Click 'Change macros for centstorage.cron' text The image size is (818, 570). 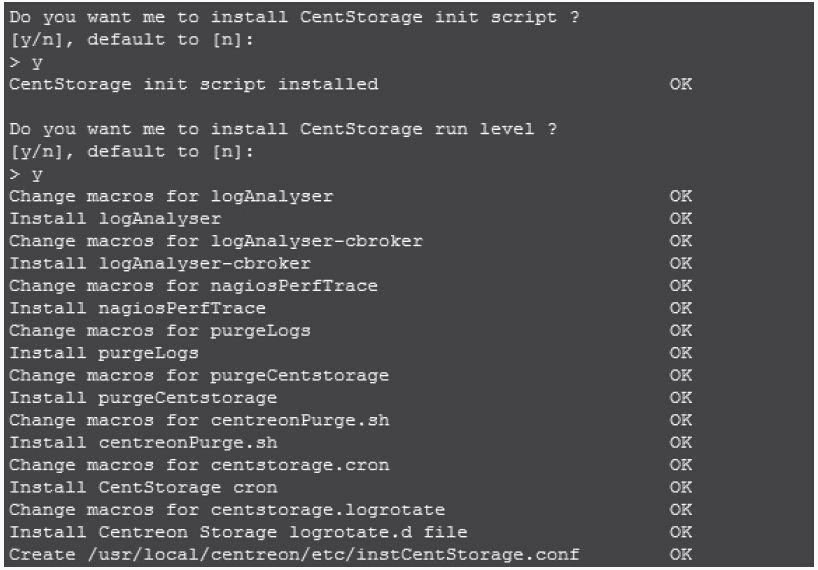[199, 465]
